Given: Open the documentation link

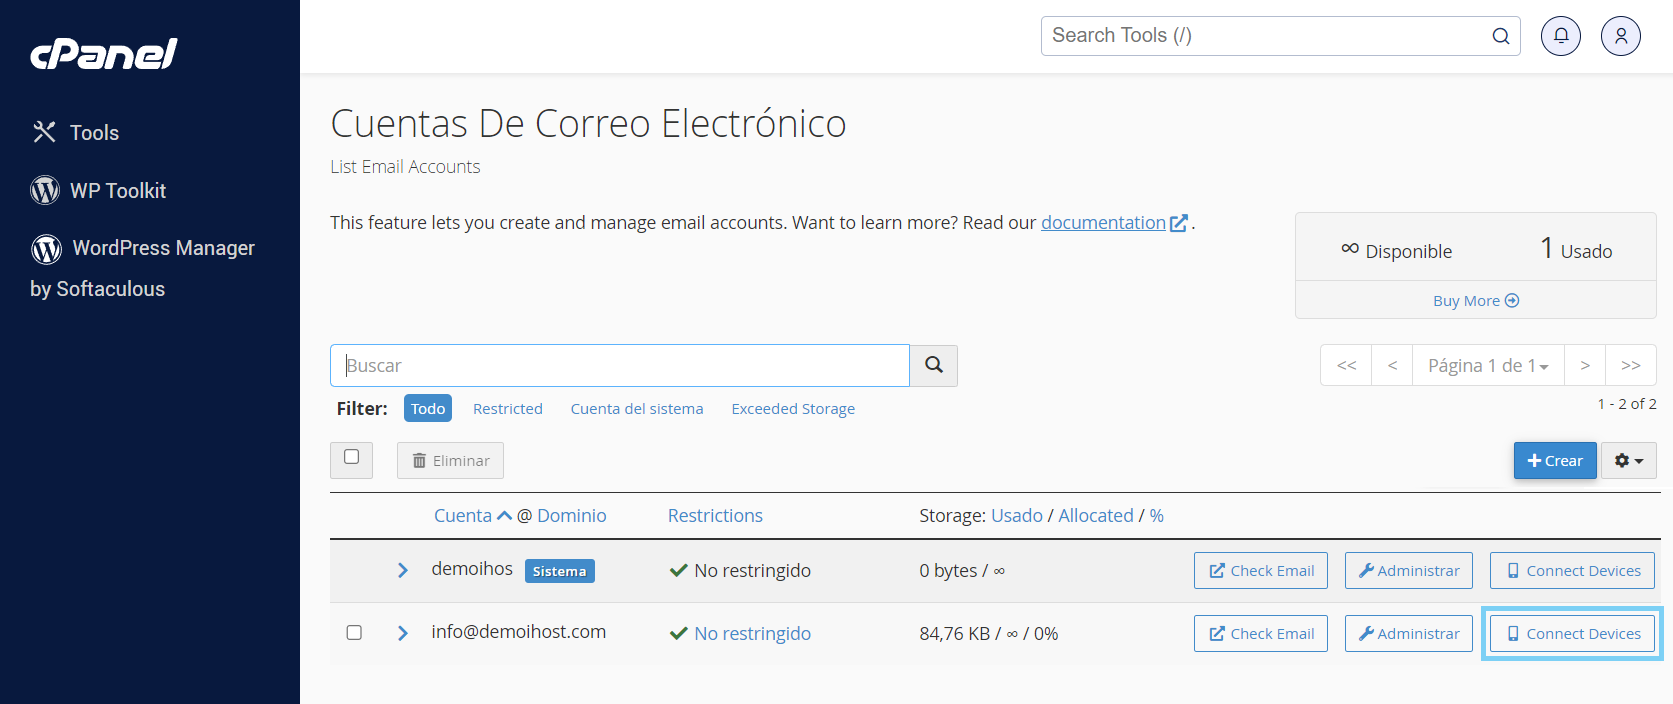Looking at the screenshot, I should [1103, 223].
